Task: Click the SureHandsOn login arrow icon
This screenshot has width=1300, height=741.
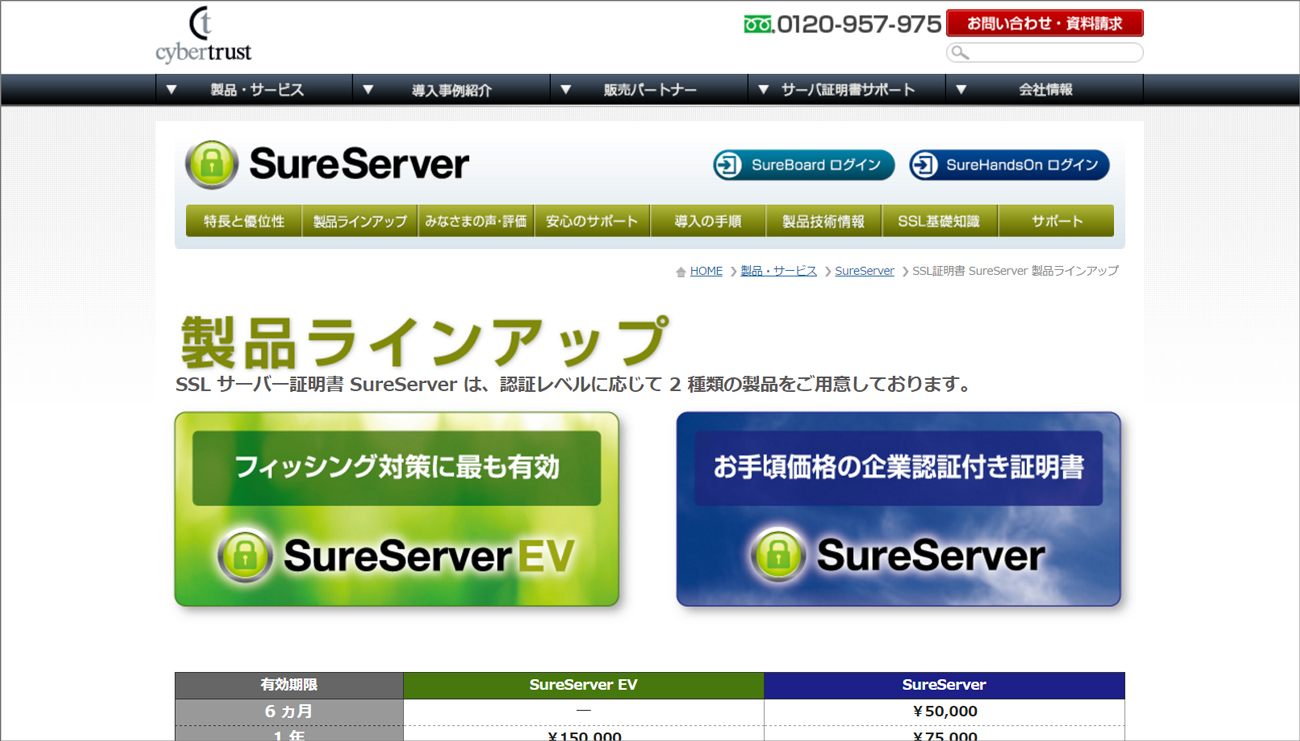Action: [924, 165]
